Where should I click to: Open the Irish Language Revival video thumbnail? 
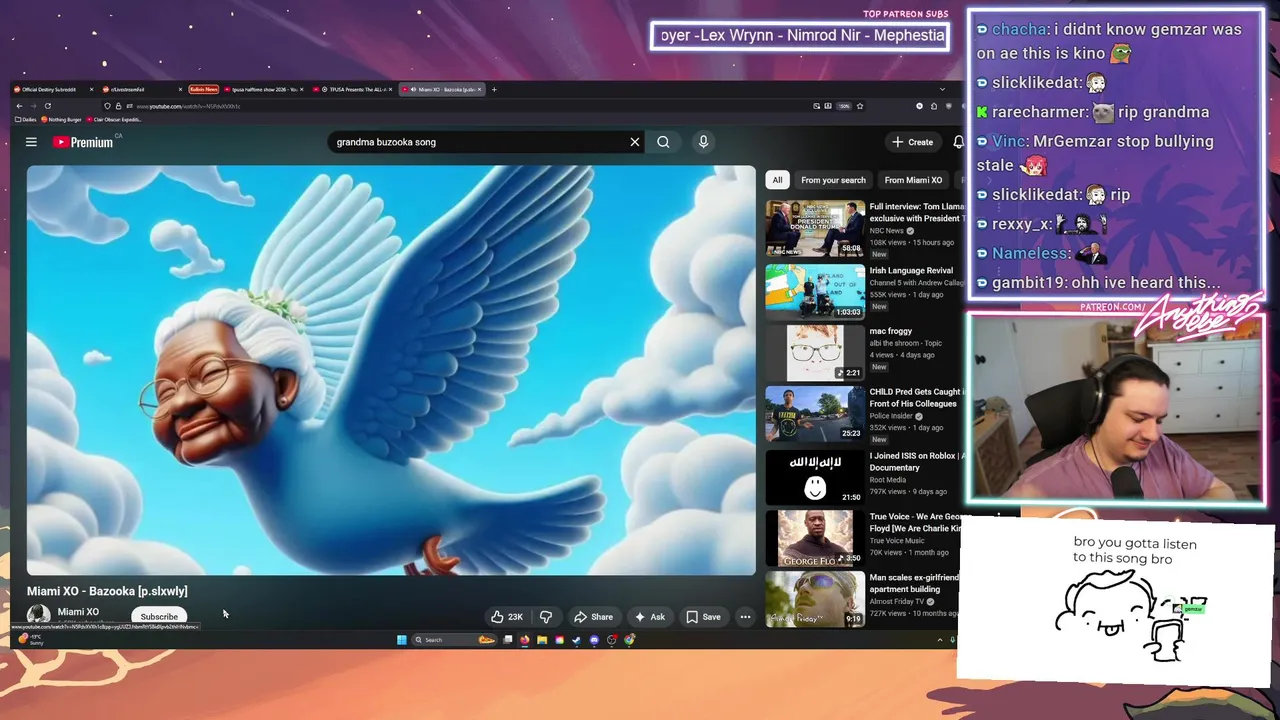click(x=815, y=291)
